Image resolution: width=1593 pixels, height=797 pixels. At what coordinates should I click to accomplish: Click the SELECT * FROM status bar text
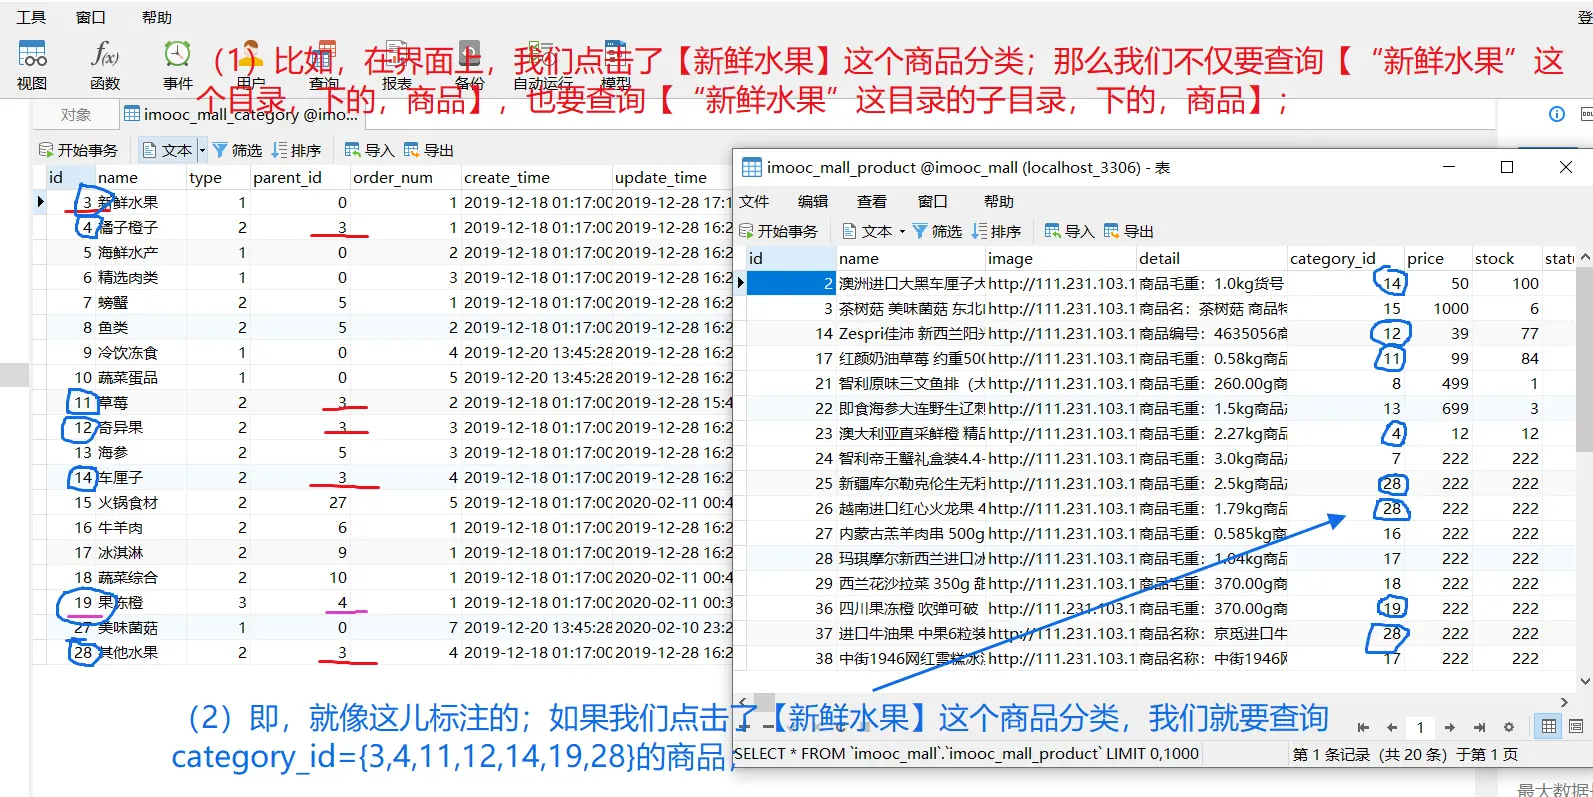[967, 753]
